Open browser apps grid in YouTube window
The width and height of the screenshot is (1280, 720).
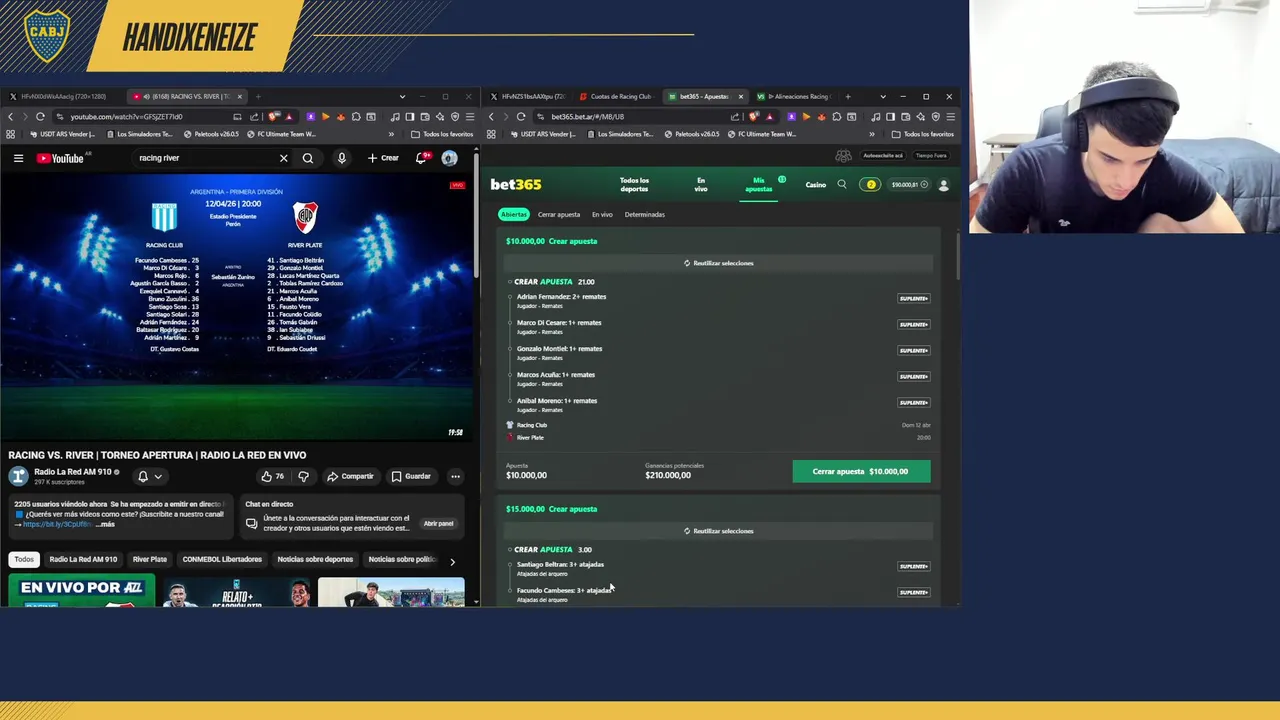(11, 134)
